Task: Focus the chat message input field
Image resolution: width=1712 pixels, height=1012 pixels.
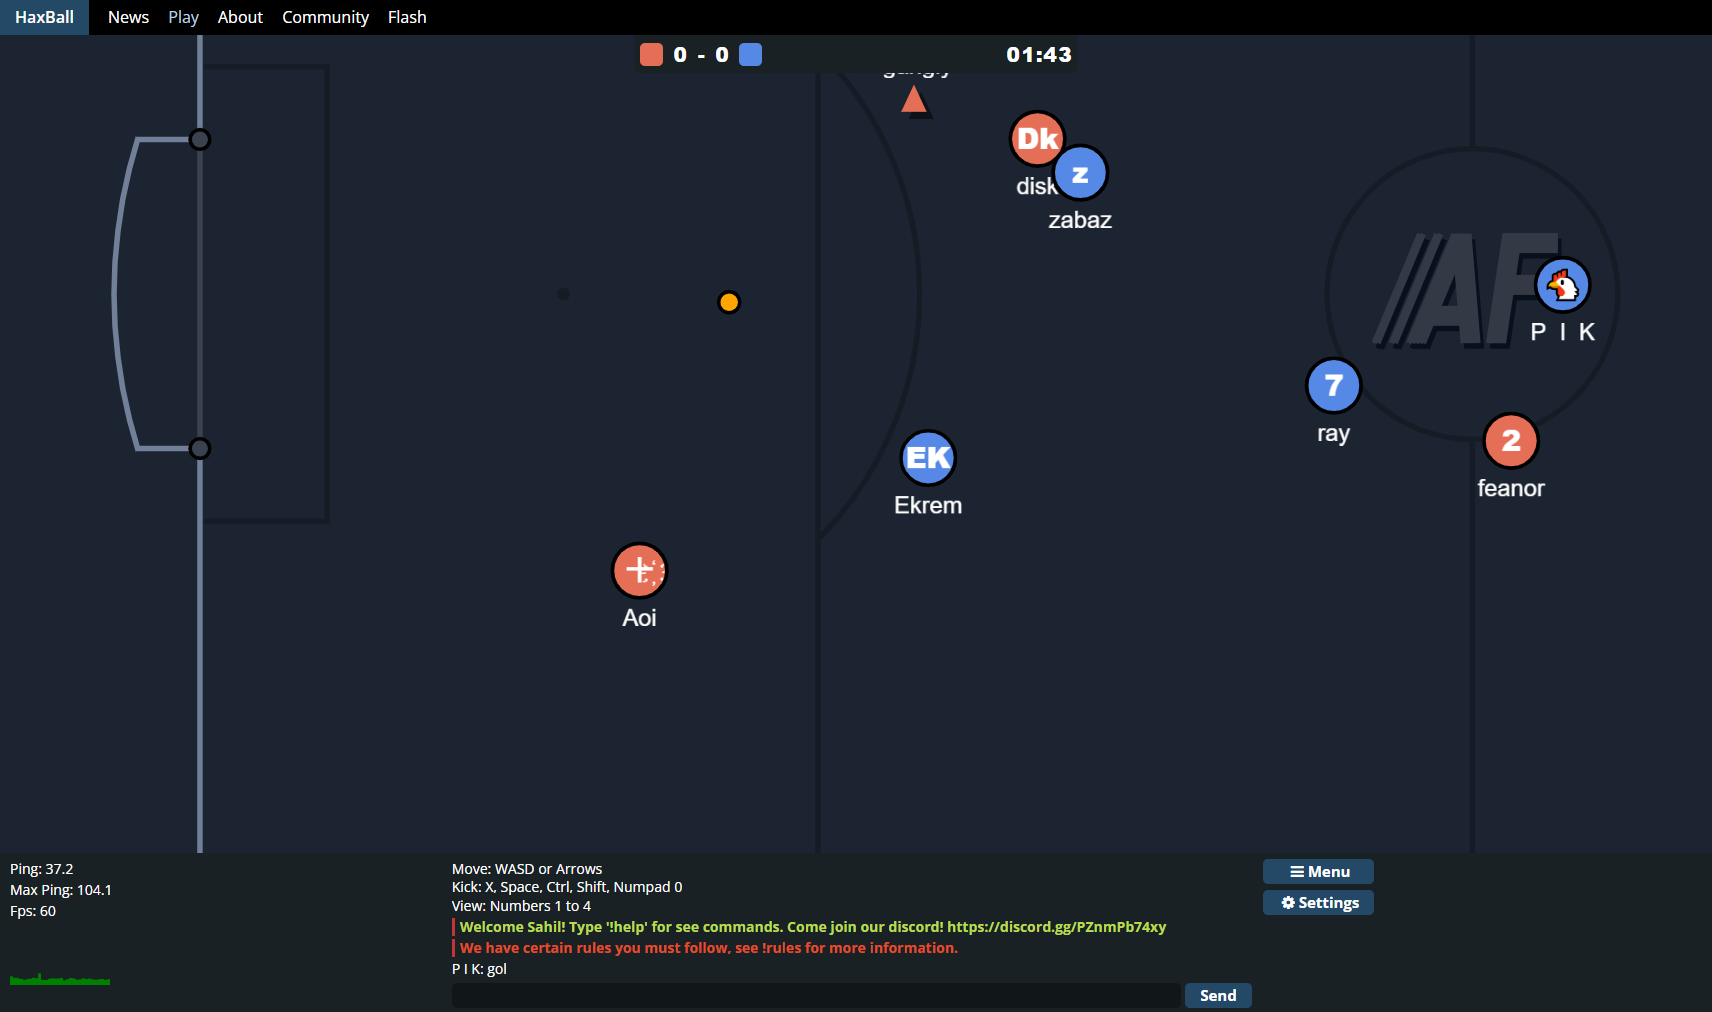Action: [x=815, y=995]
